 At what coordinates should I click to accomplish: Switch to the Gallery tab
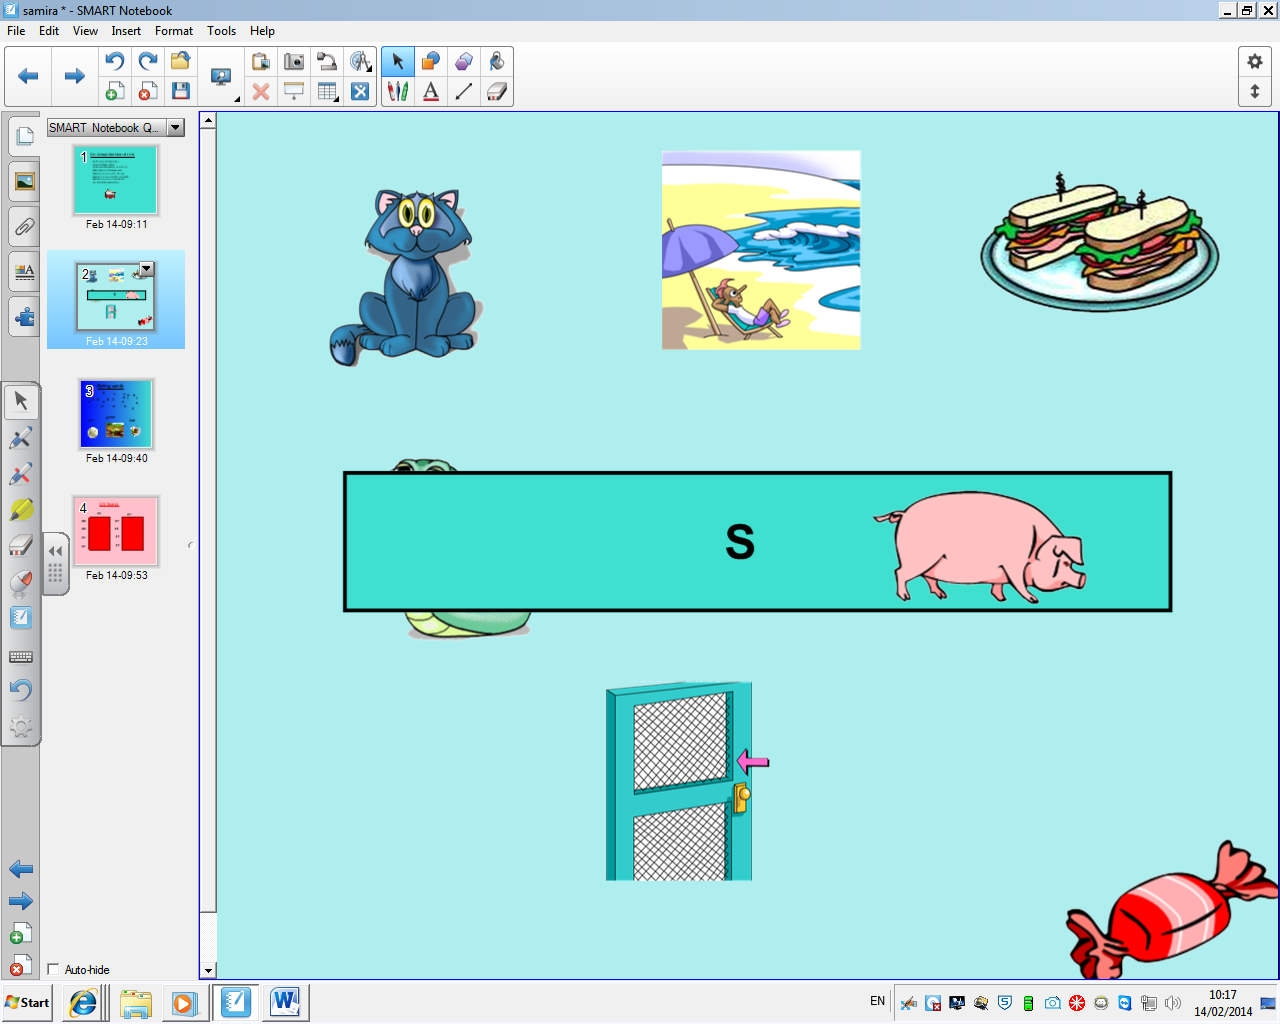pos(24,180)
